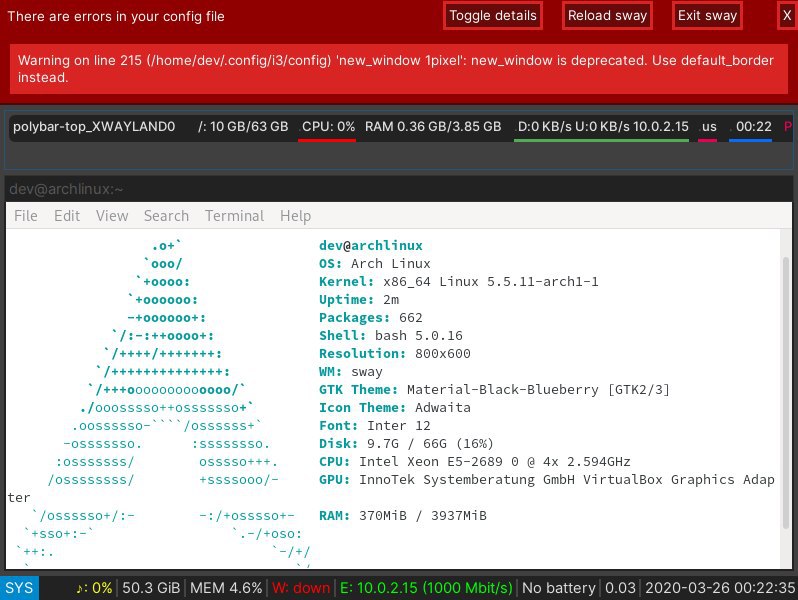
Task: Click the polybar us keyboard layout module
Action: (x=708, y=127)
